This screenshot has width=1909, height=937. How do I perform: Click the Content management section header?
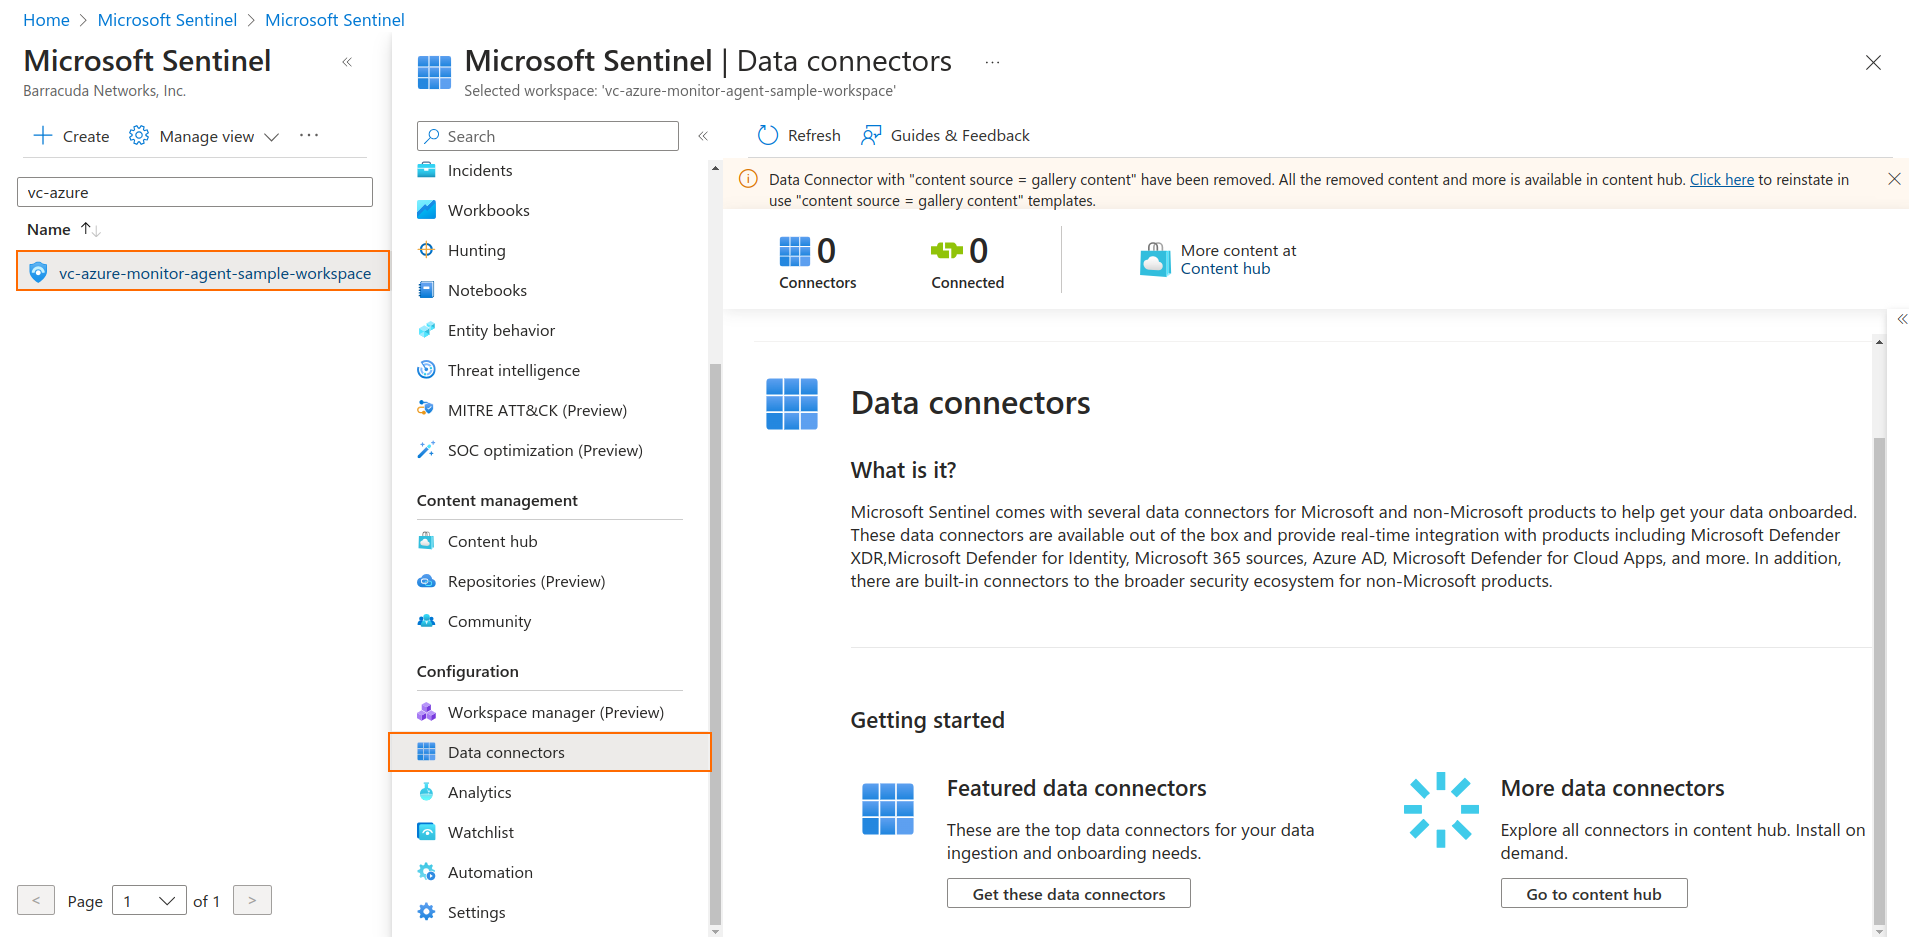pos(497,500)
